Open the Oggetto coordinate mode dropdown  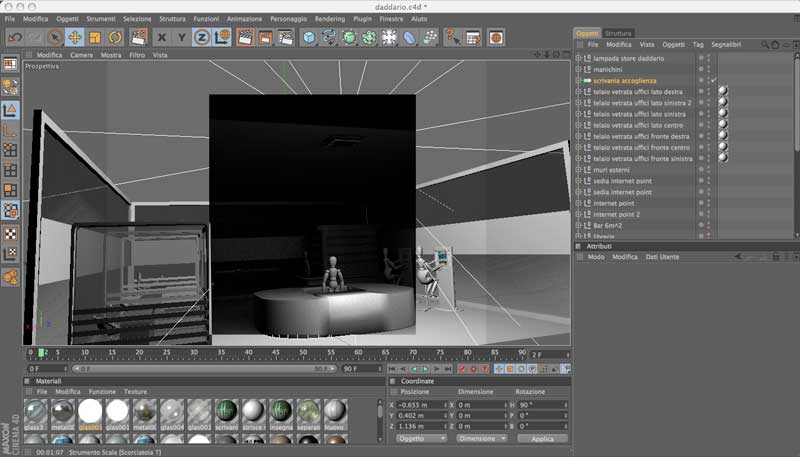pyautogui.click(x=421, y=438)
